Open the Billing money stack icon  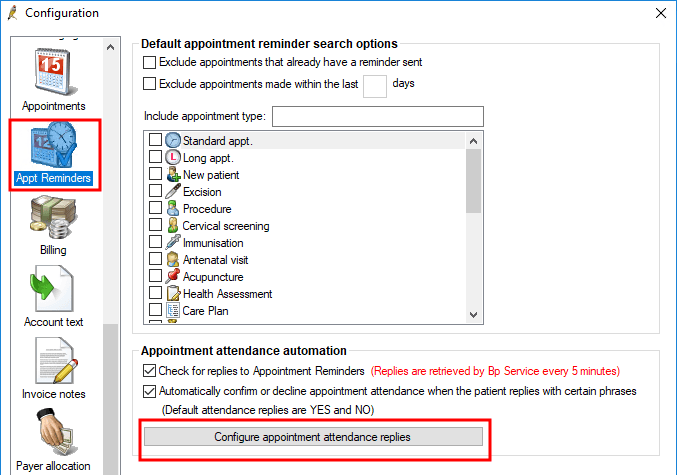tap(53, 217)
